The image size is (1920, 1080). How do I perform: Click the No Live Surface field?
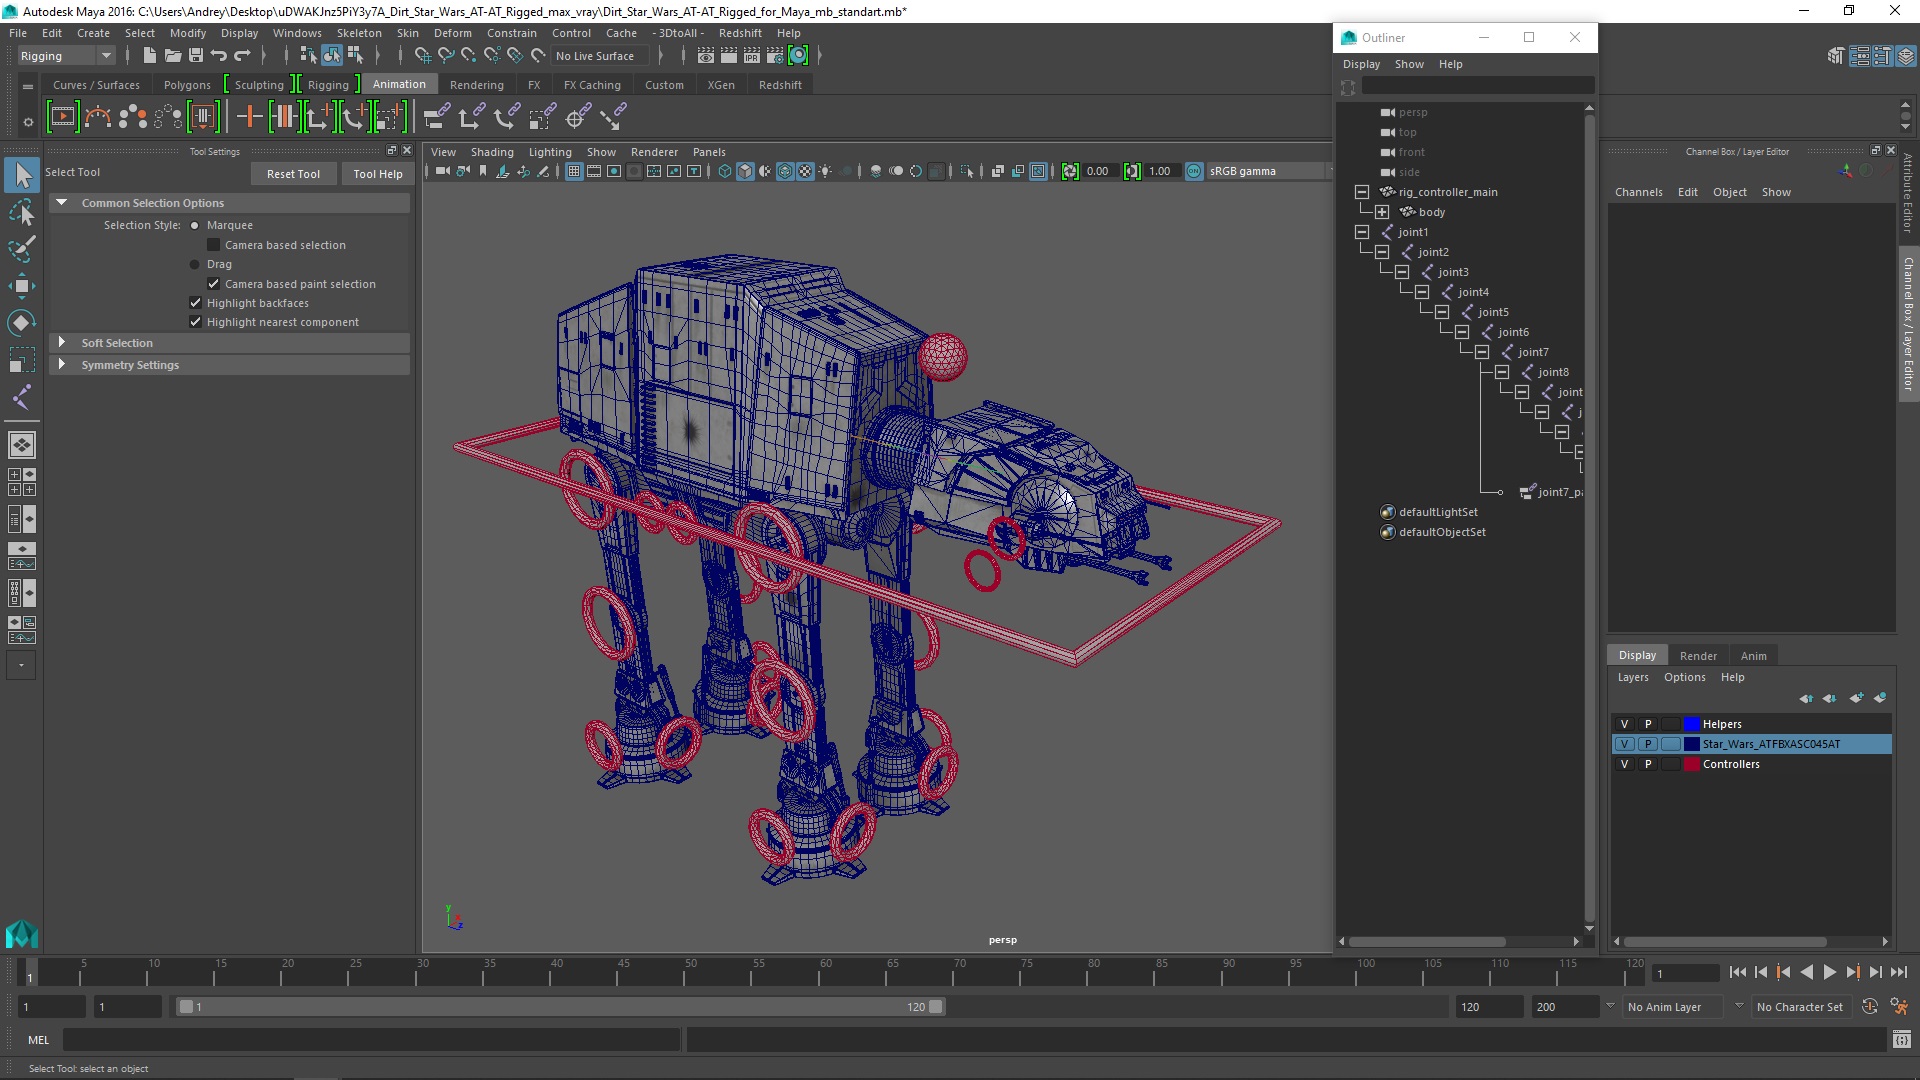click(601, 56)
